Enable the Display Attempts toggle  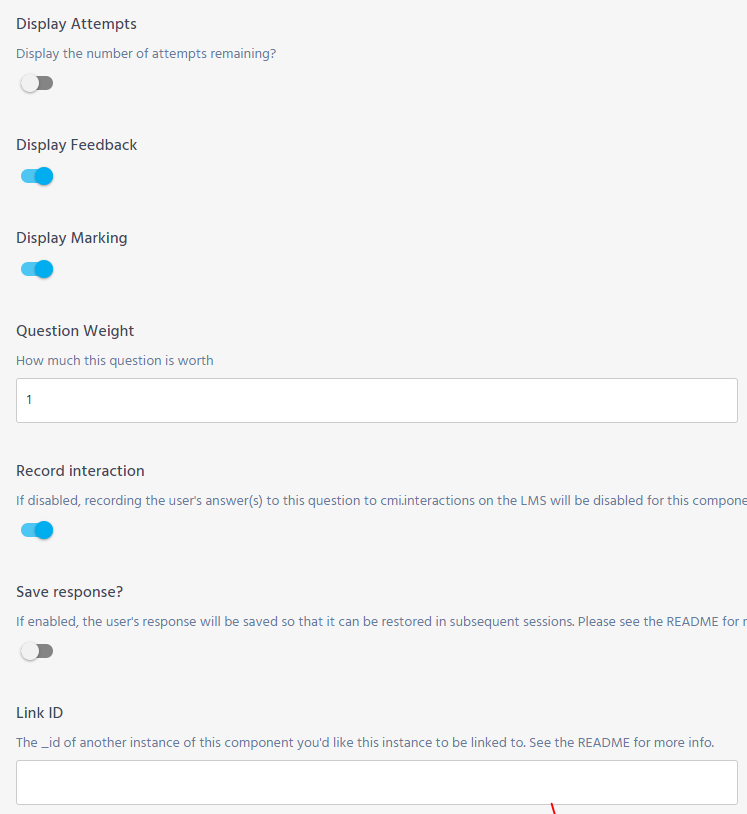tap(36, 83)
